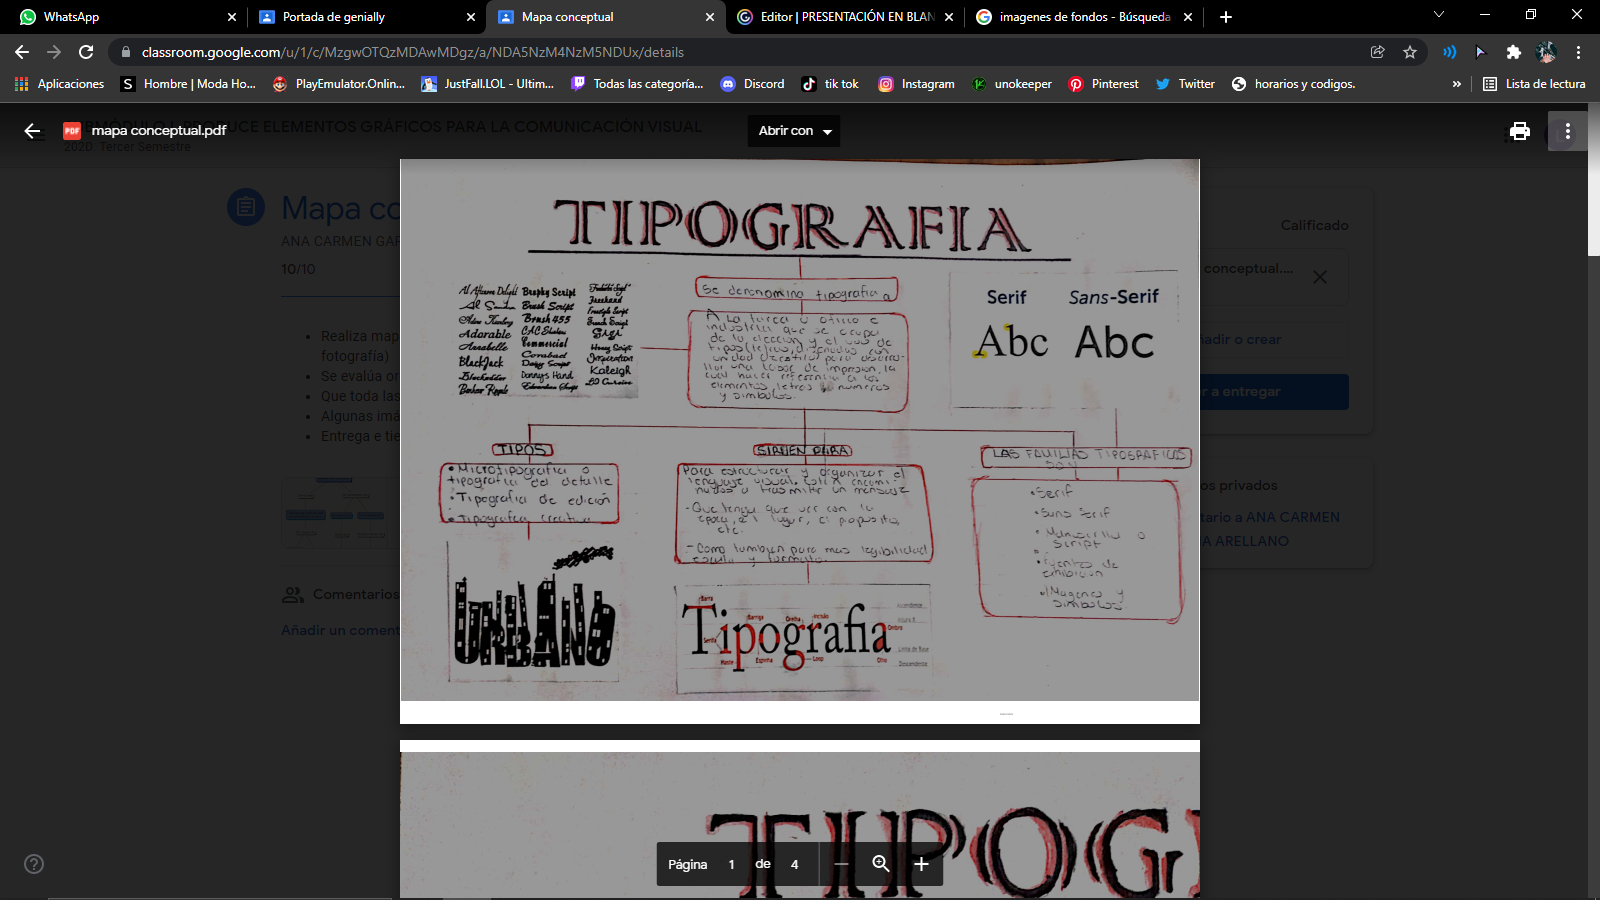Expand the Abrir con dropdown

coord(794,131)
